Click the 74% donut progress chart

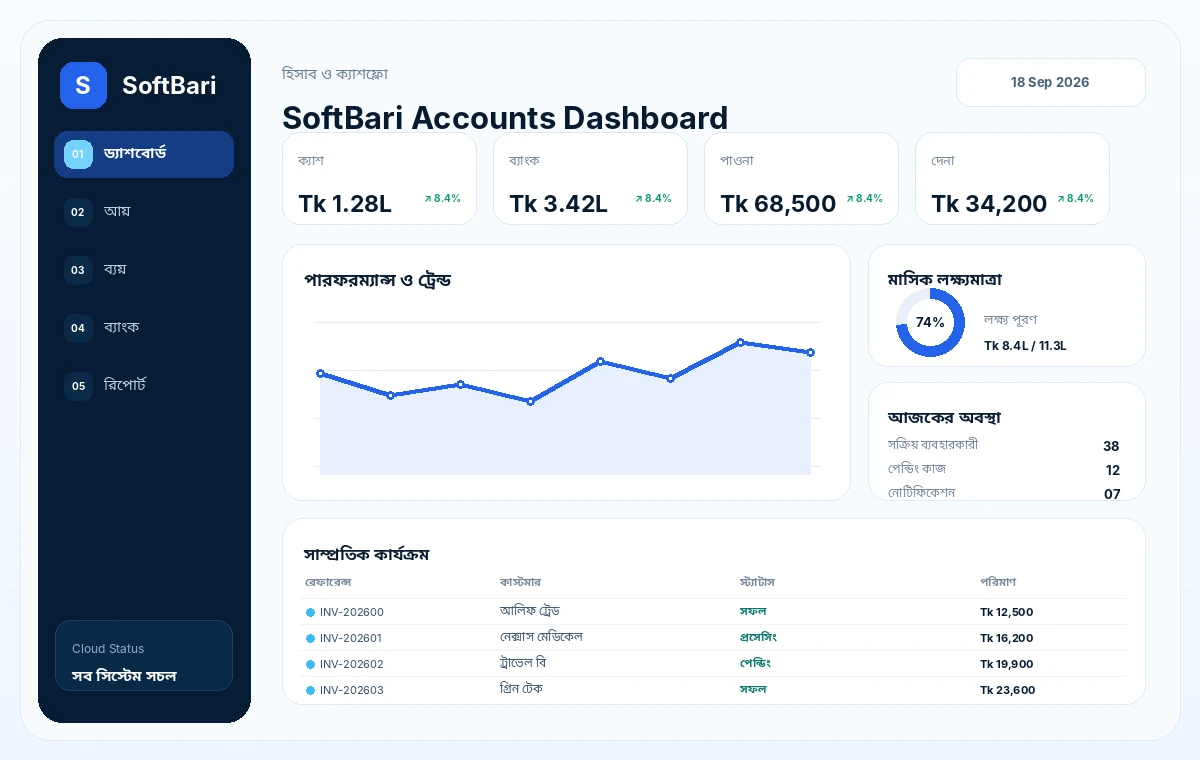tap(930, 322)
